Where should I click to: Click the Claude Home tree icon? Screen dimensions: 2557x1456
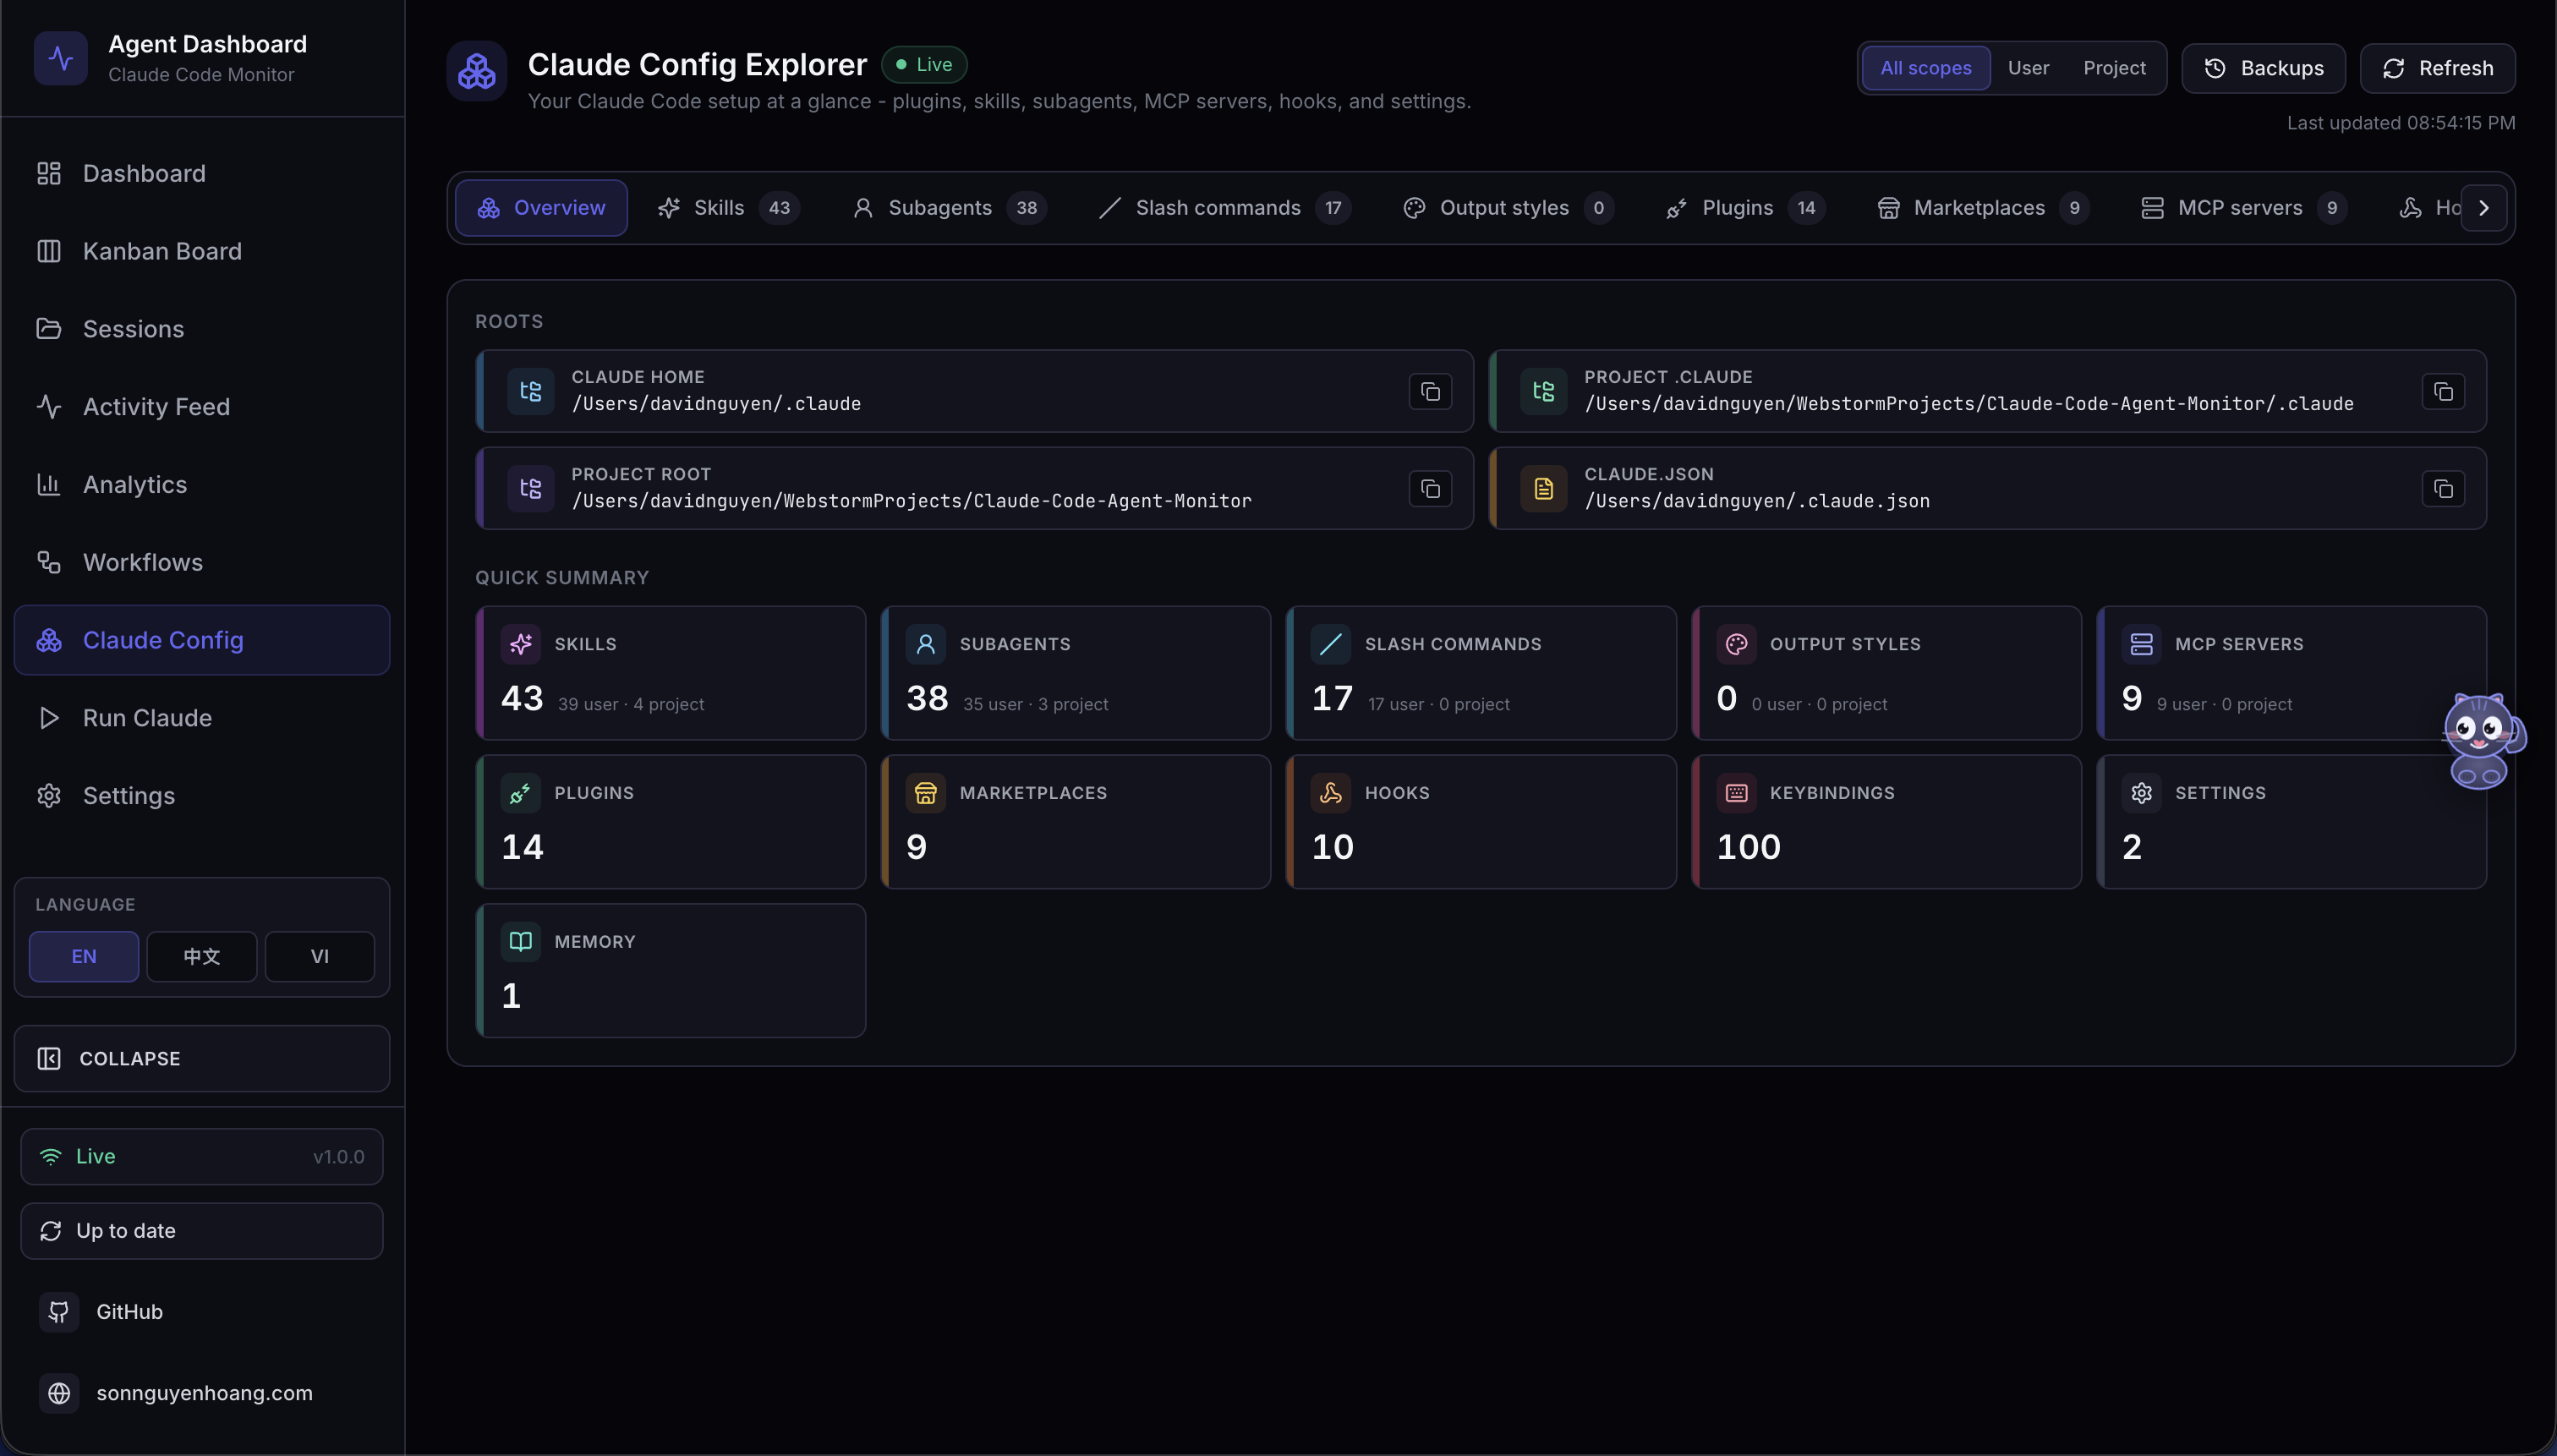pyautogui.click(x=531, y=391)
